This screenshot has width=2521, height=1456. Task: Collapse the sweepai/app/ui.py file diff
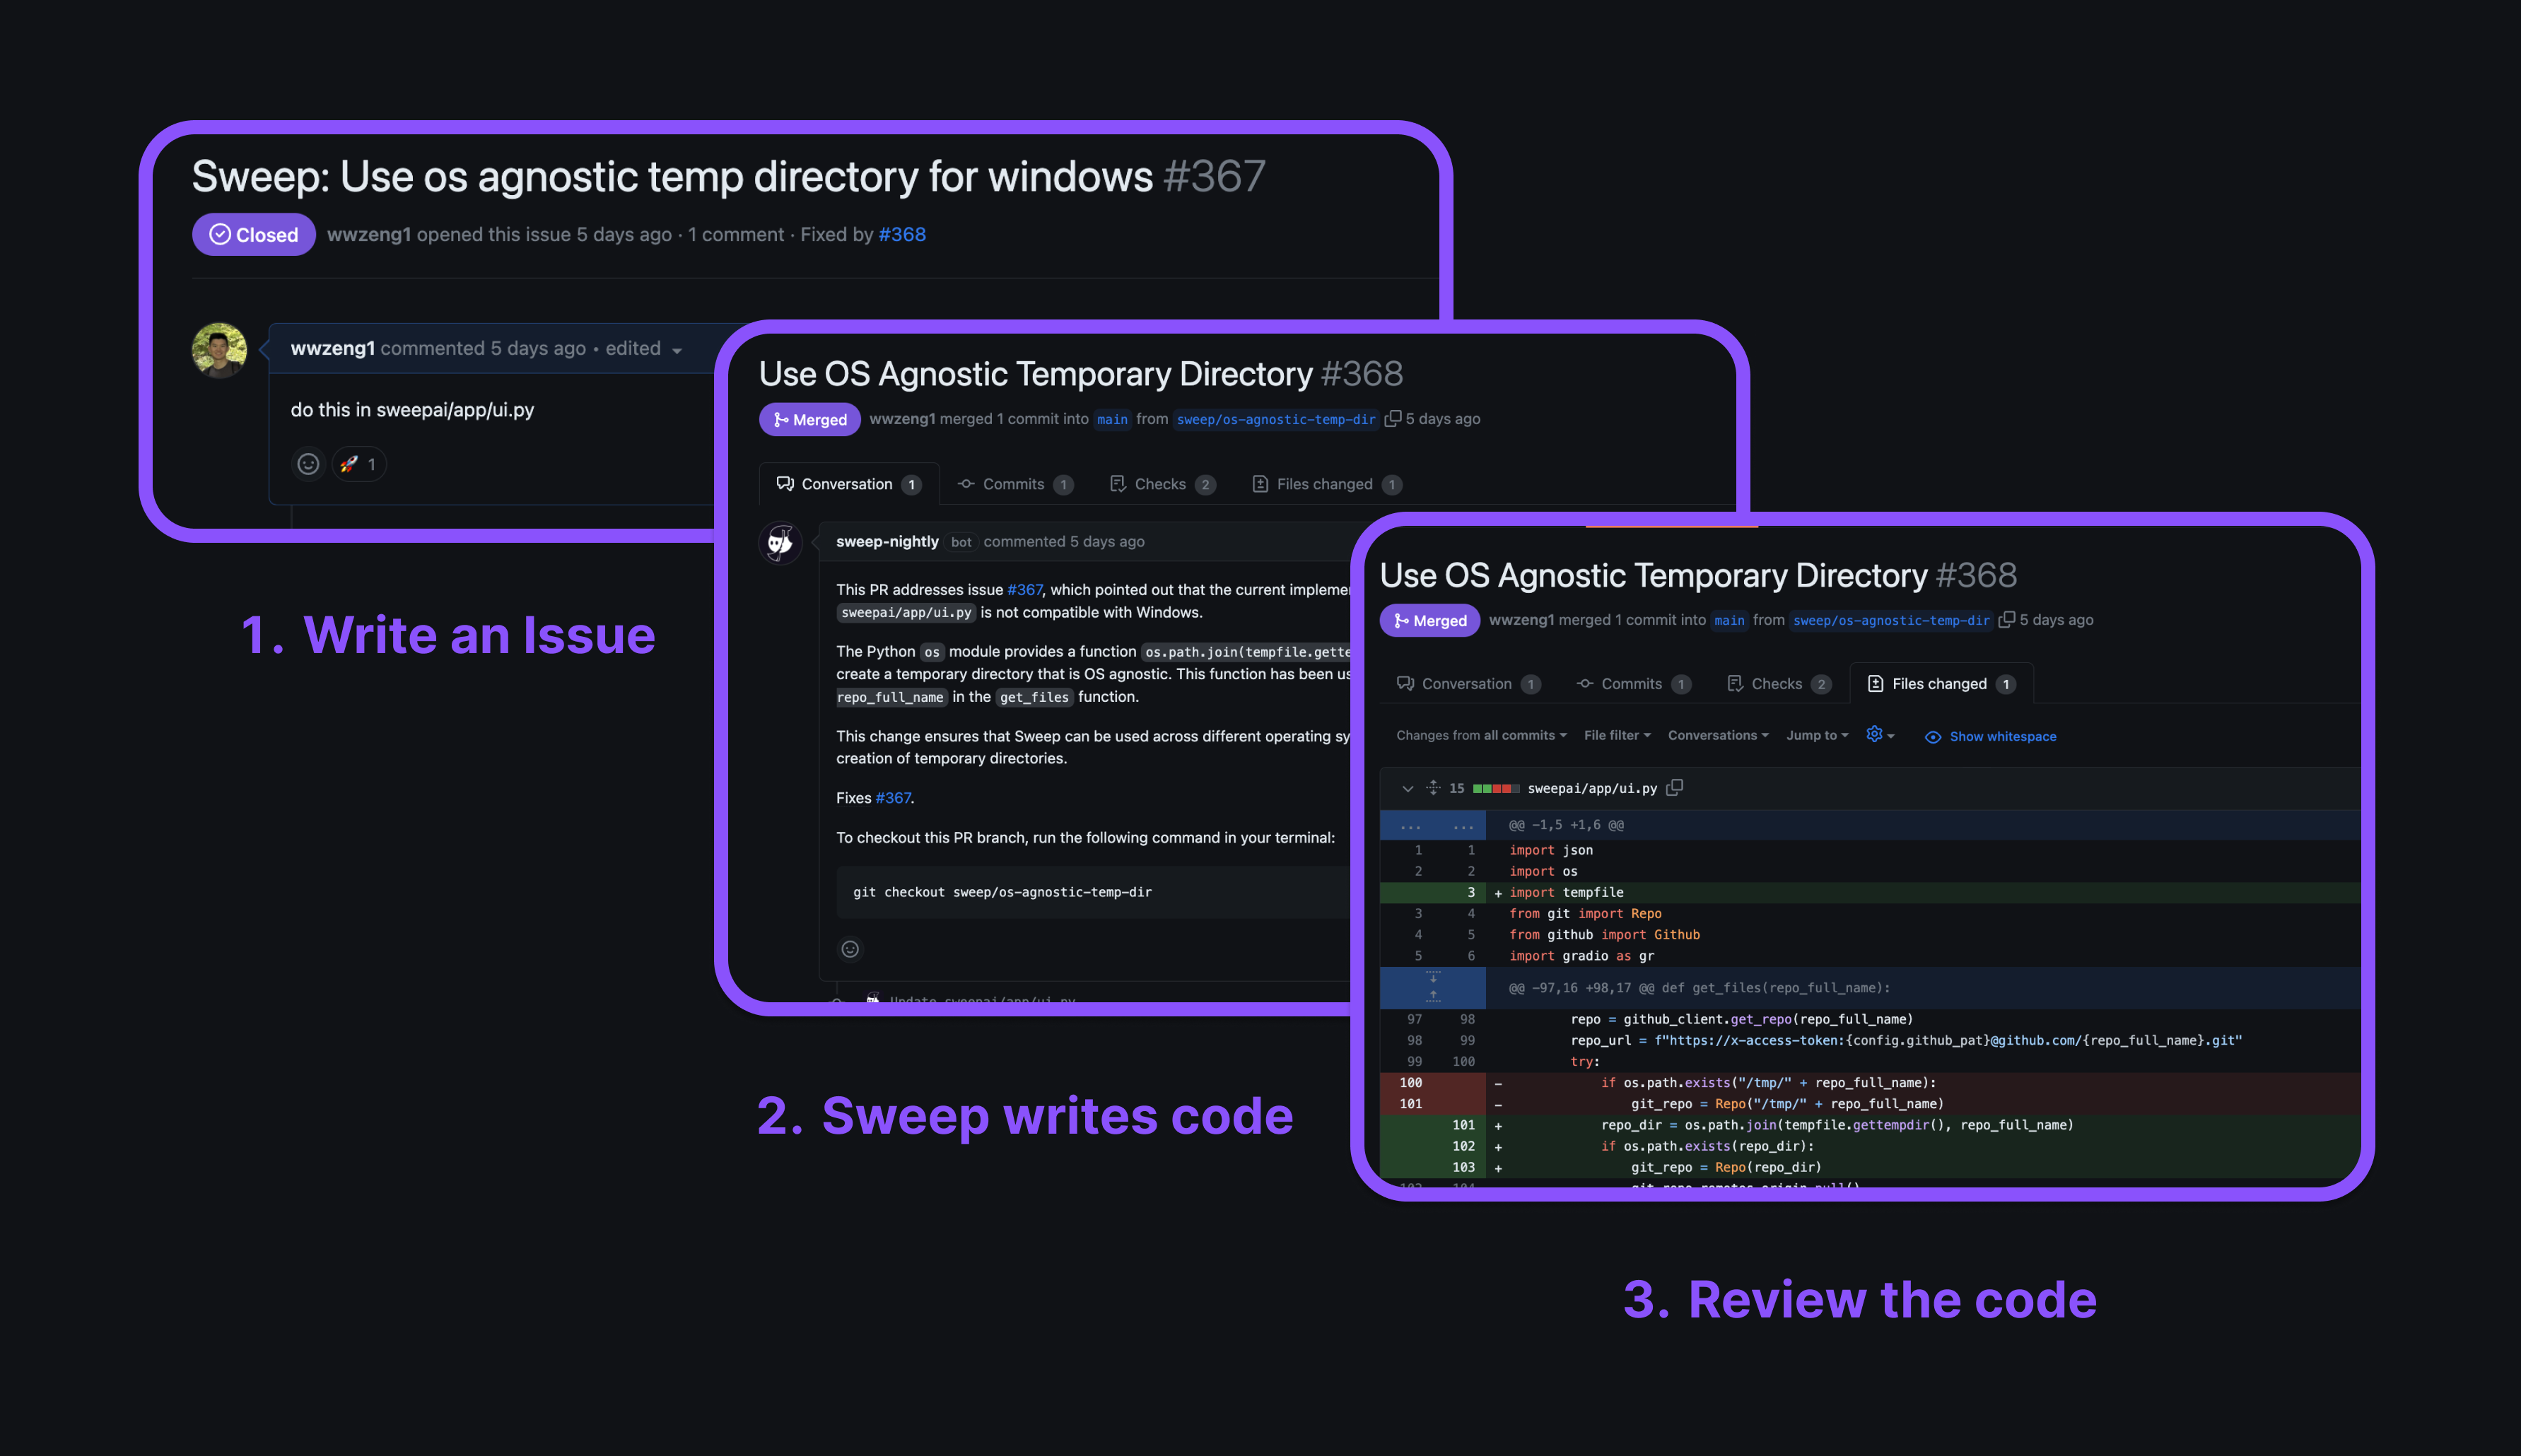[x=1407, y=788]
